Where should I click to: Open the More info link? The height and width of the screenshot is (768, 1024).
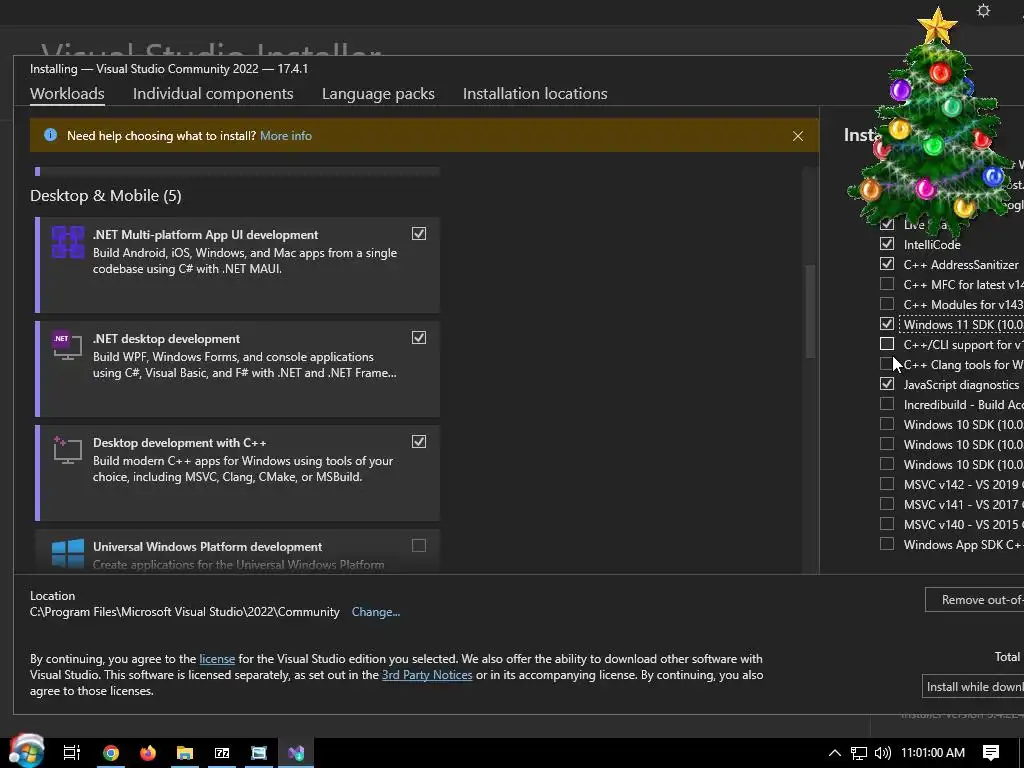click(x=286, y=136)
